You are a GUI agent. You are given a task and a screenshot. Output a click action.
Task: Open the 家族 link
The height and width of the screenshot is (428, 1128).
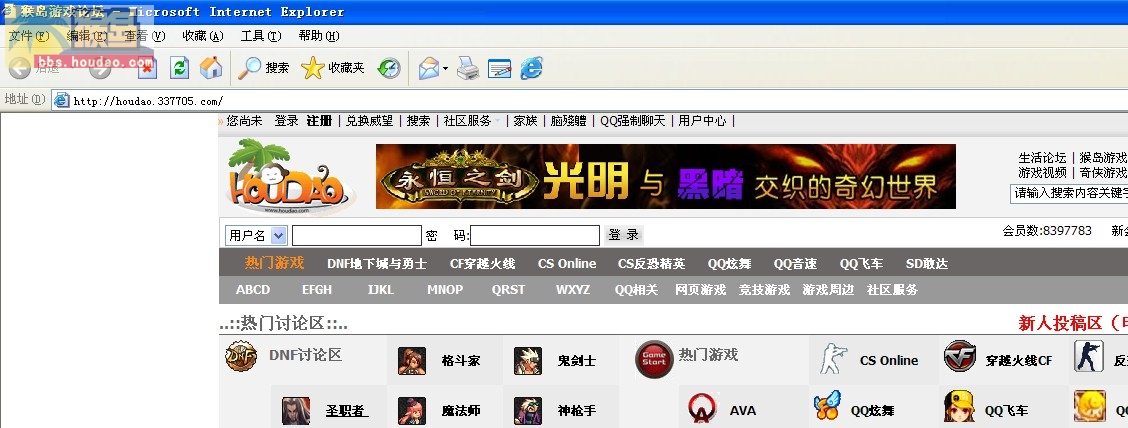pyautogui.click(x=526, y=121)
